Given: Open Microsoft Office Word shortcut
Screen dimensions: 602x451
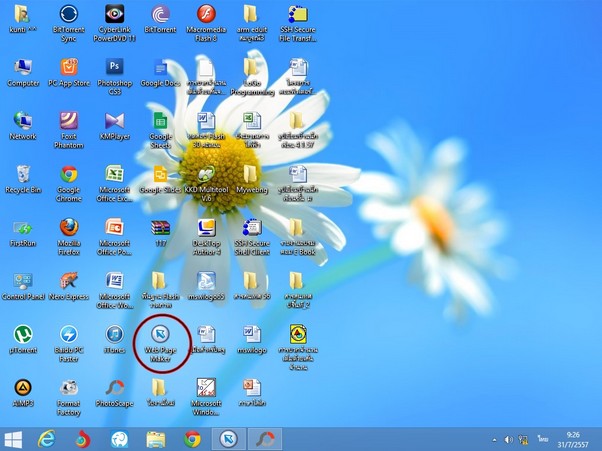Looking at the screenshot, I should (x=114, y=290).
